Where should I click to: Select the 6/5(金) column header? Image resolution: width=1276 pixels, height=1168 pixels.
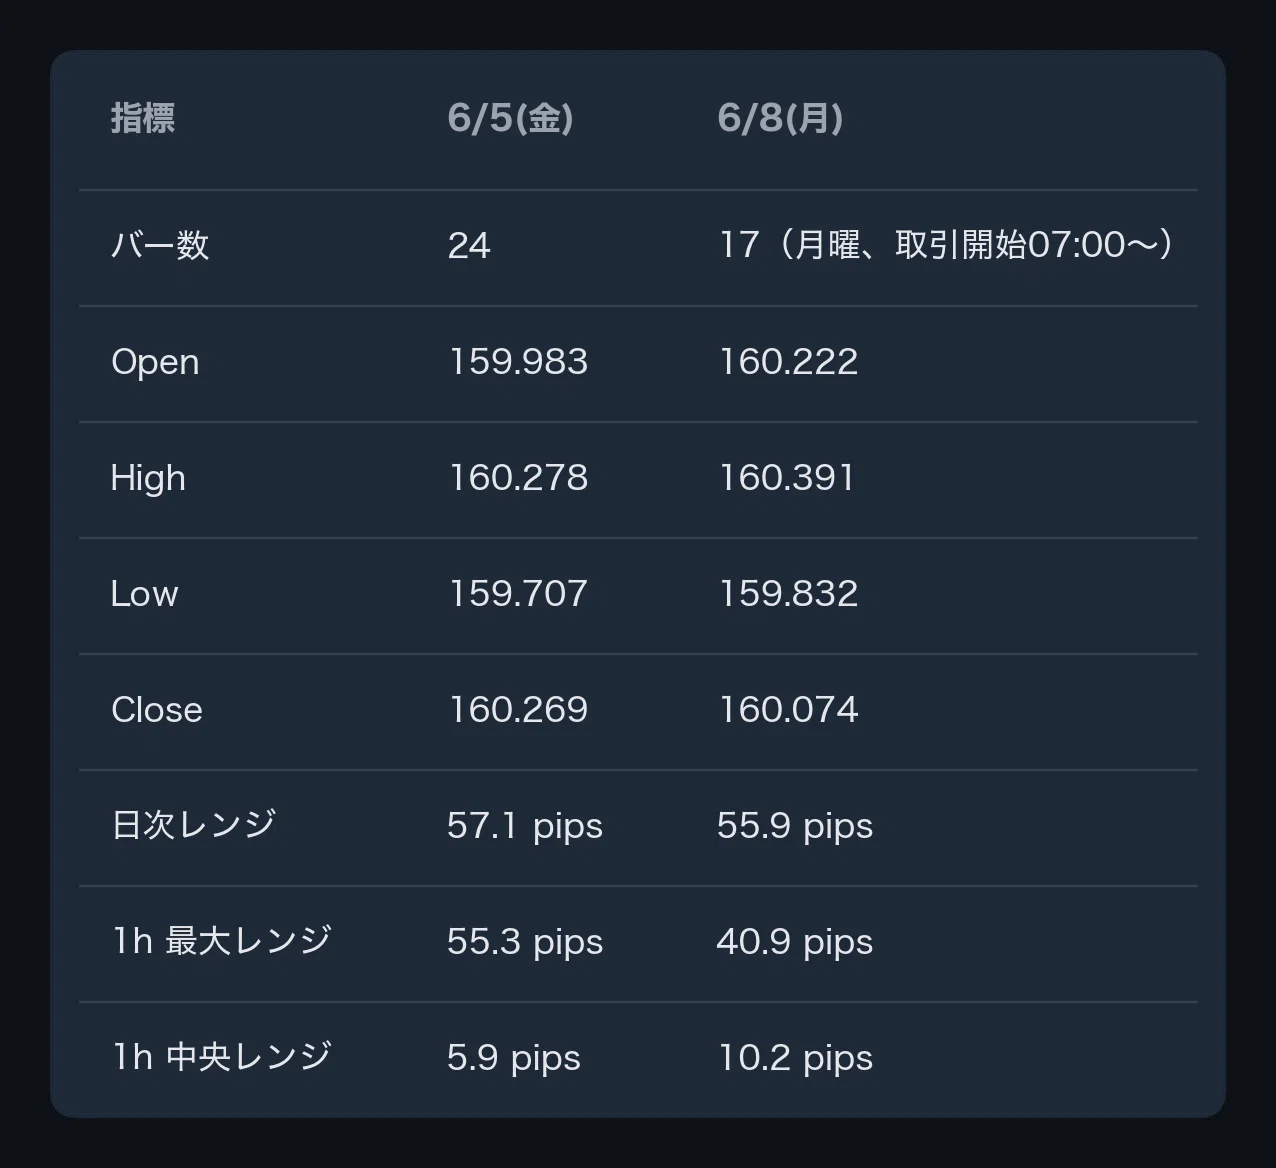[510, 118]
